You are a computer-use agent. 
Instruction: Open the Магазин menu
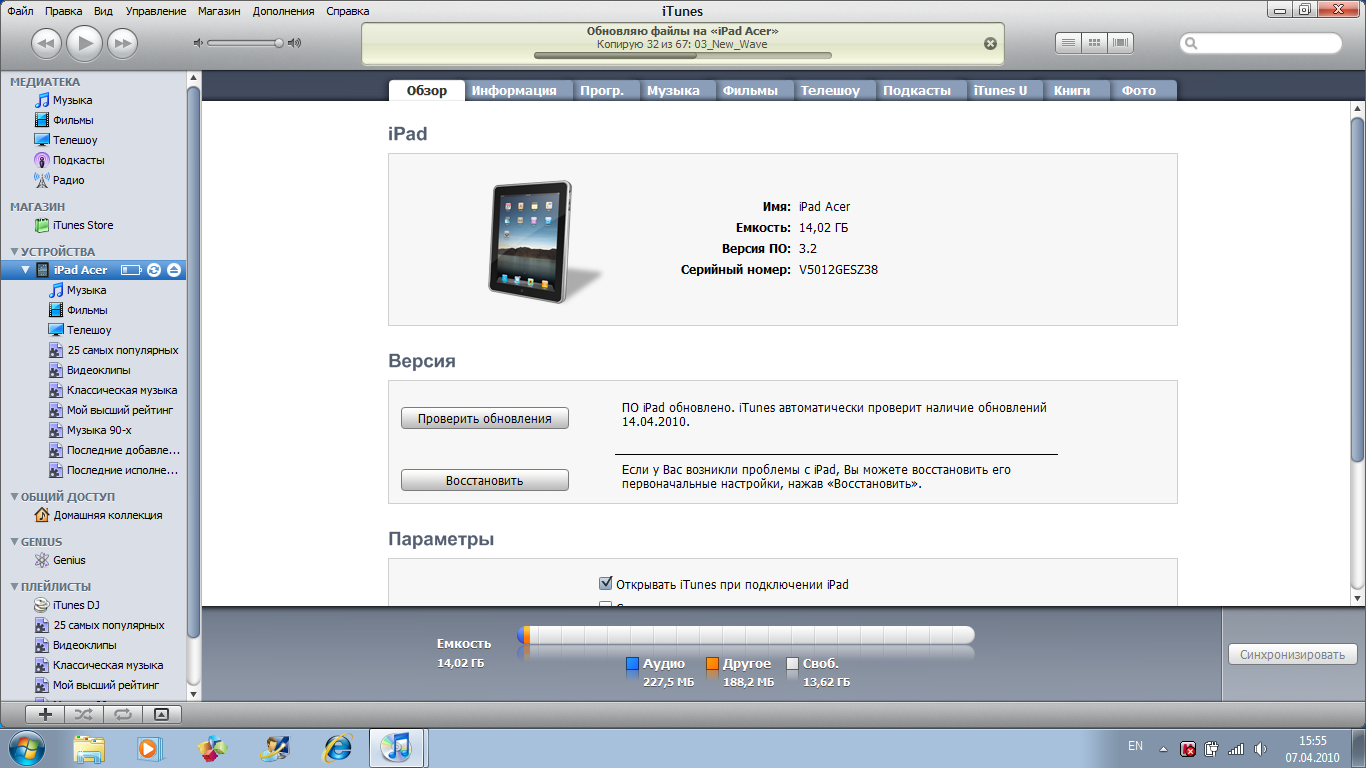(x=219, y=11)
